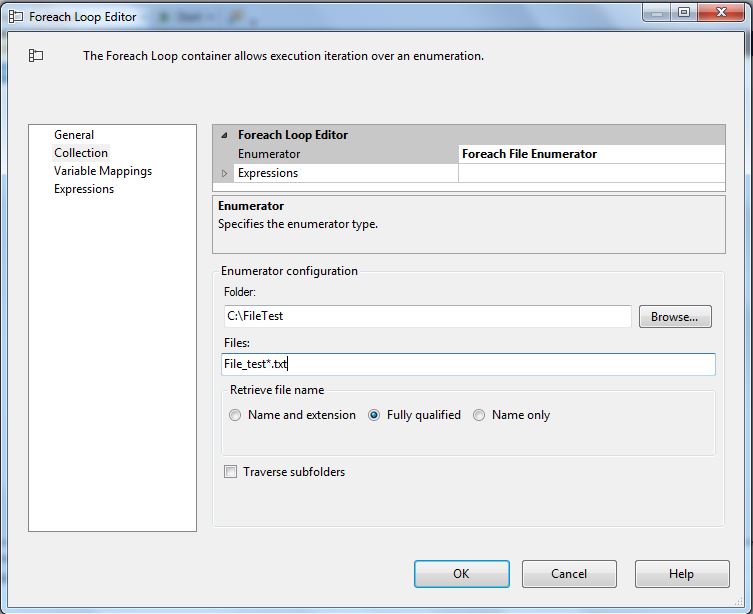Select the General page
Screen dimensions: 753x614
74,135
